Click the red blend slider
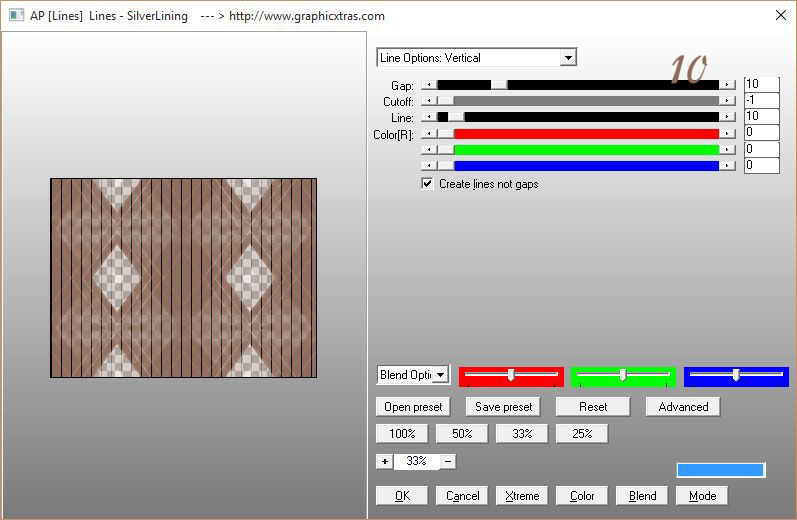The image size is (797, 520). click(x=511, y=377)
